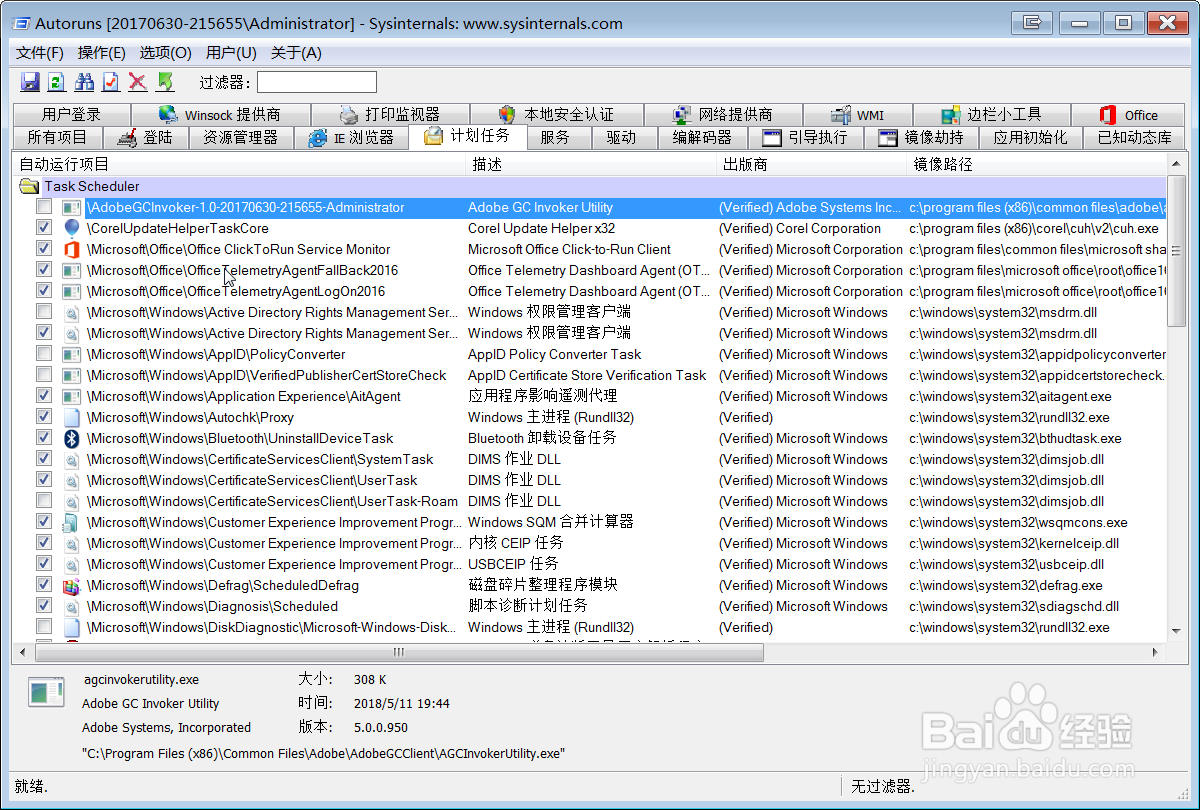Open the 文件(F) menu

40,52
